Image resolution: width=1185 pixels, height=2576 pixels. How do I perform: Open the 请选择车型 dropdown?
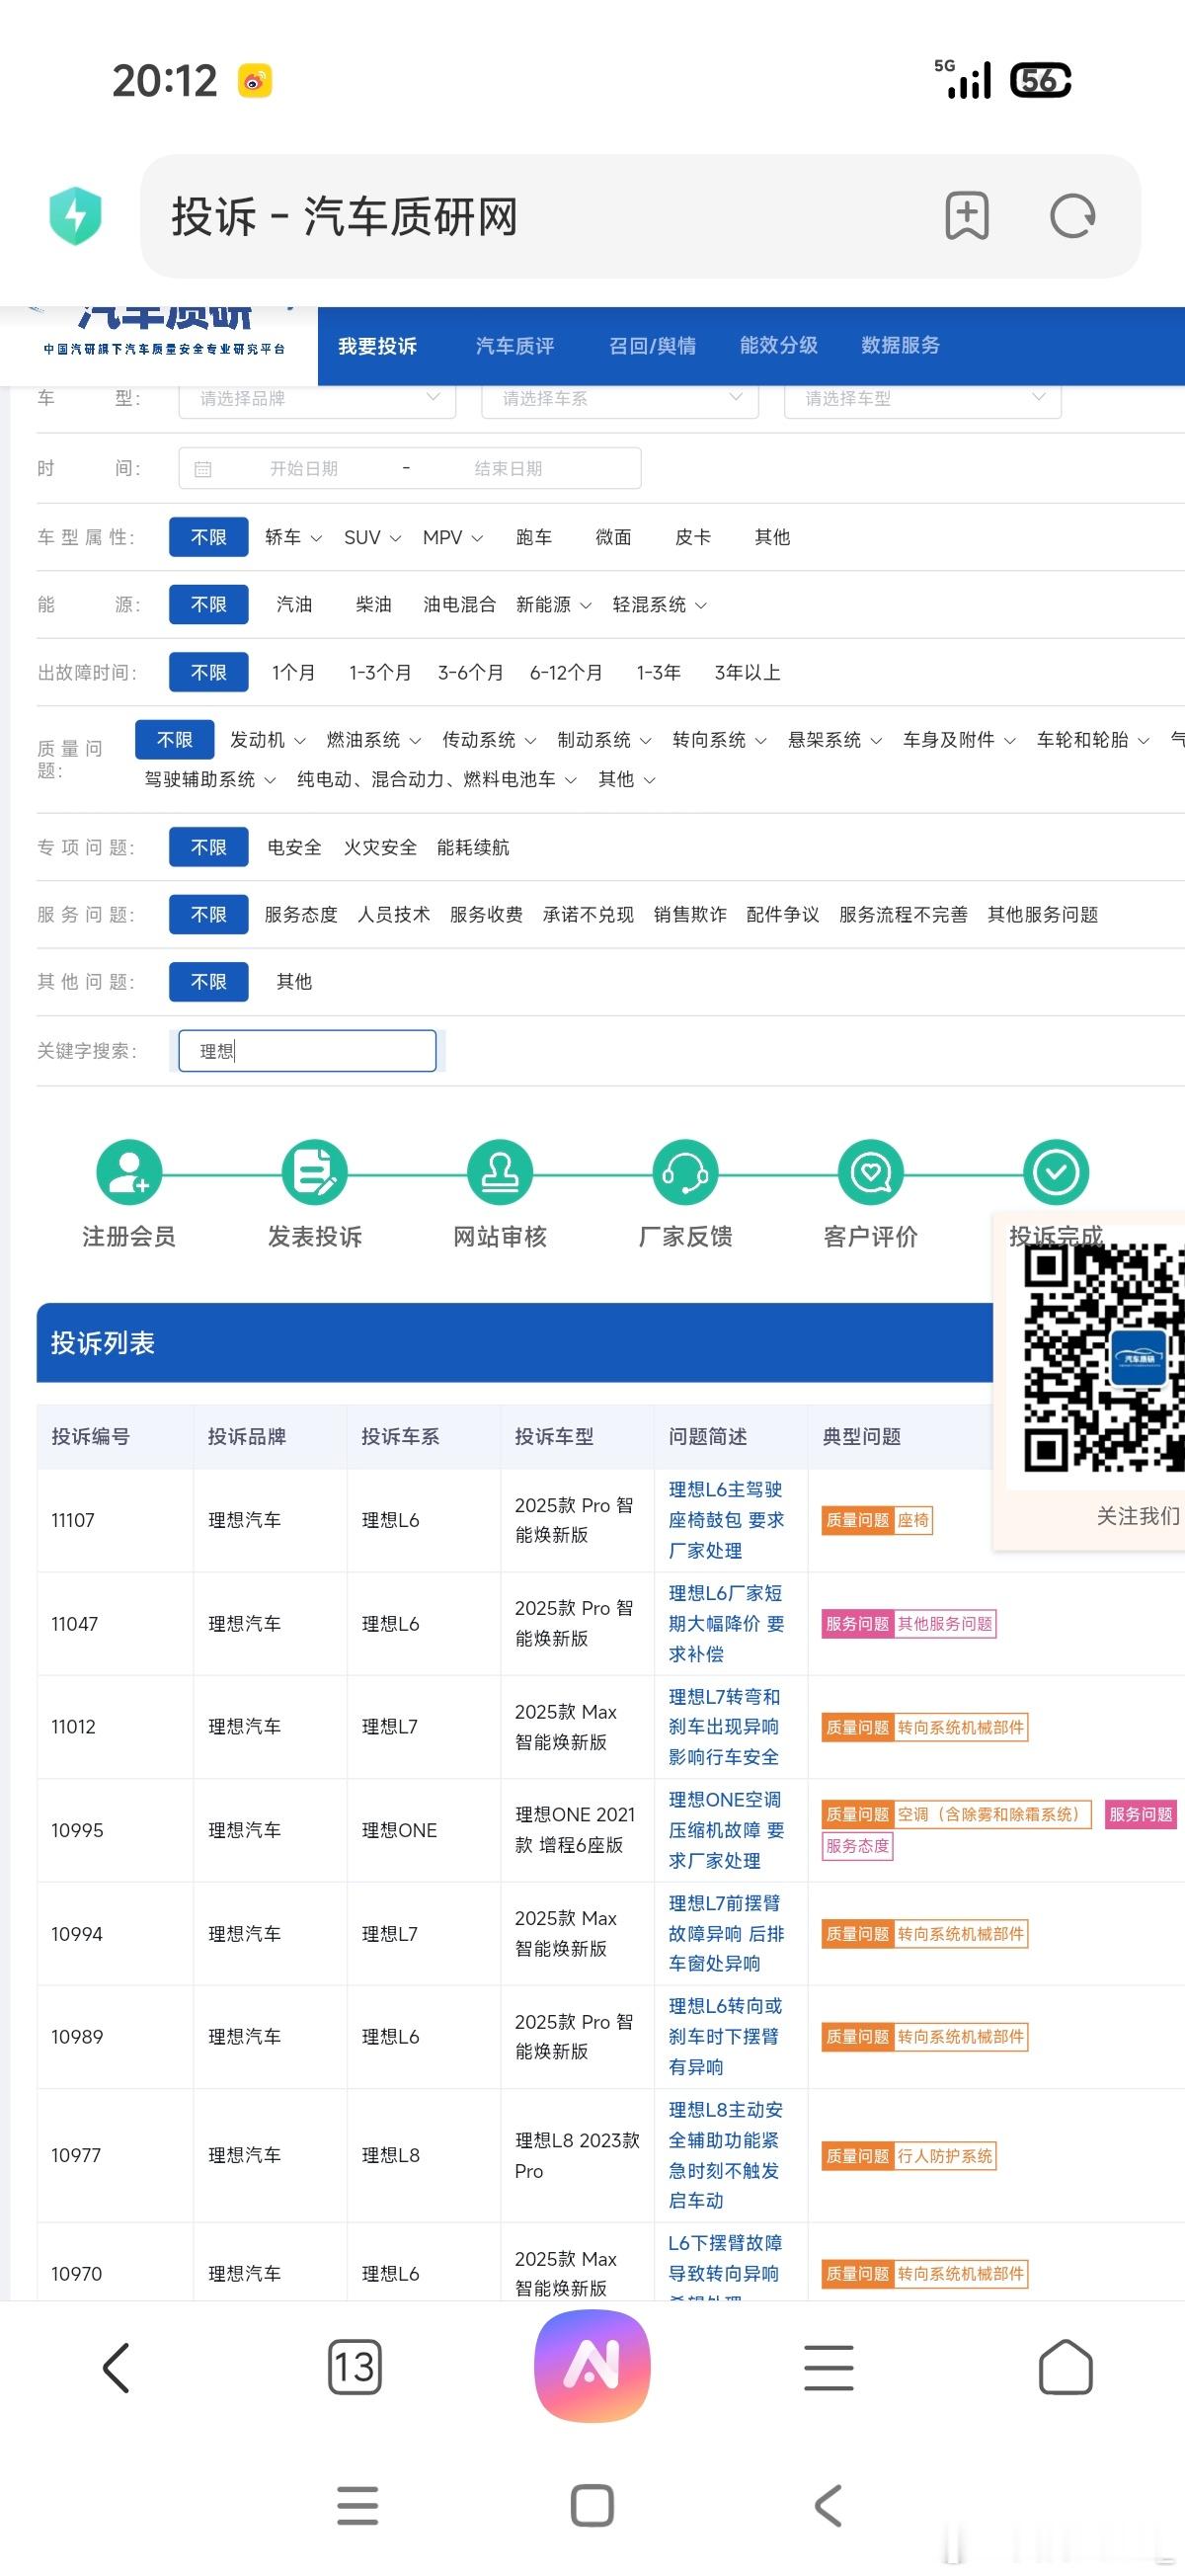click(922, 398)
